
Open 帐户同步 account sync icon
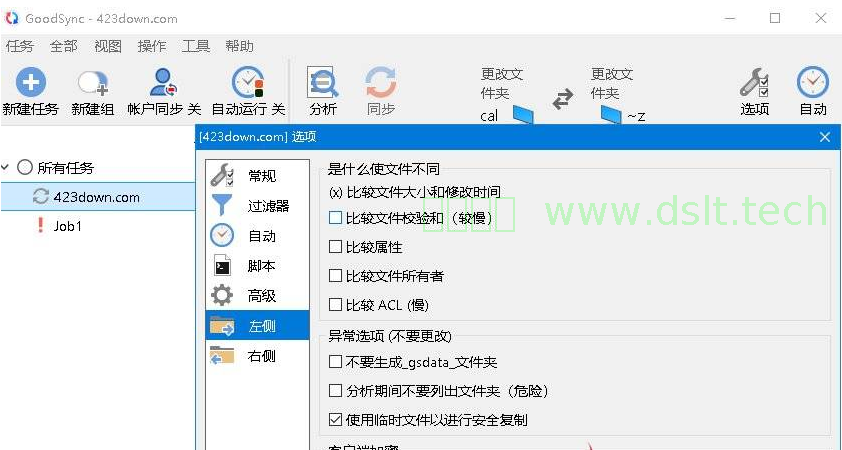click(x=163, y=82)
